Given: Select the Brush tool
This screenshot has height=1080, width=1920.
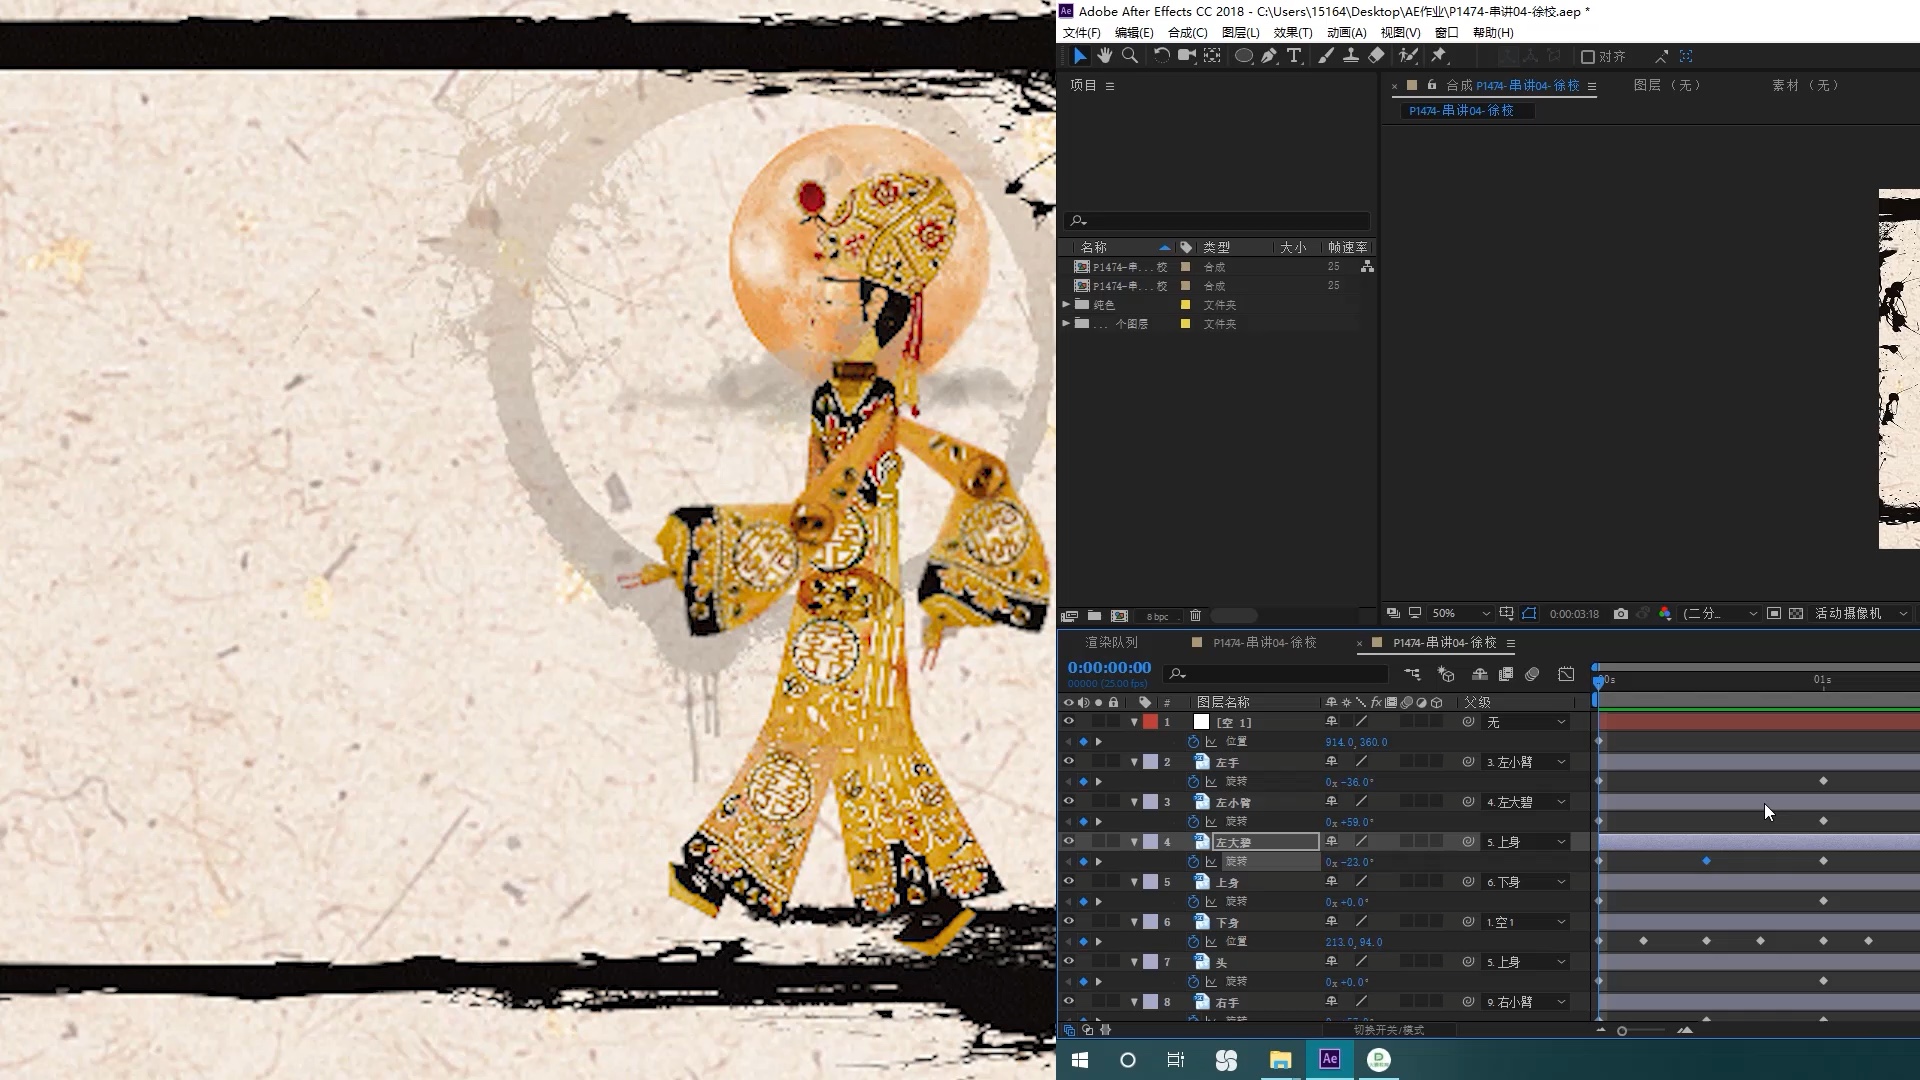Looking at the screenshot, I should click(x=1326, y=56).
